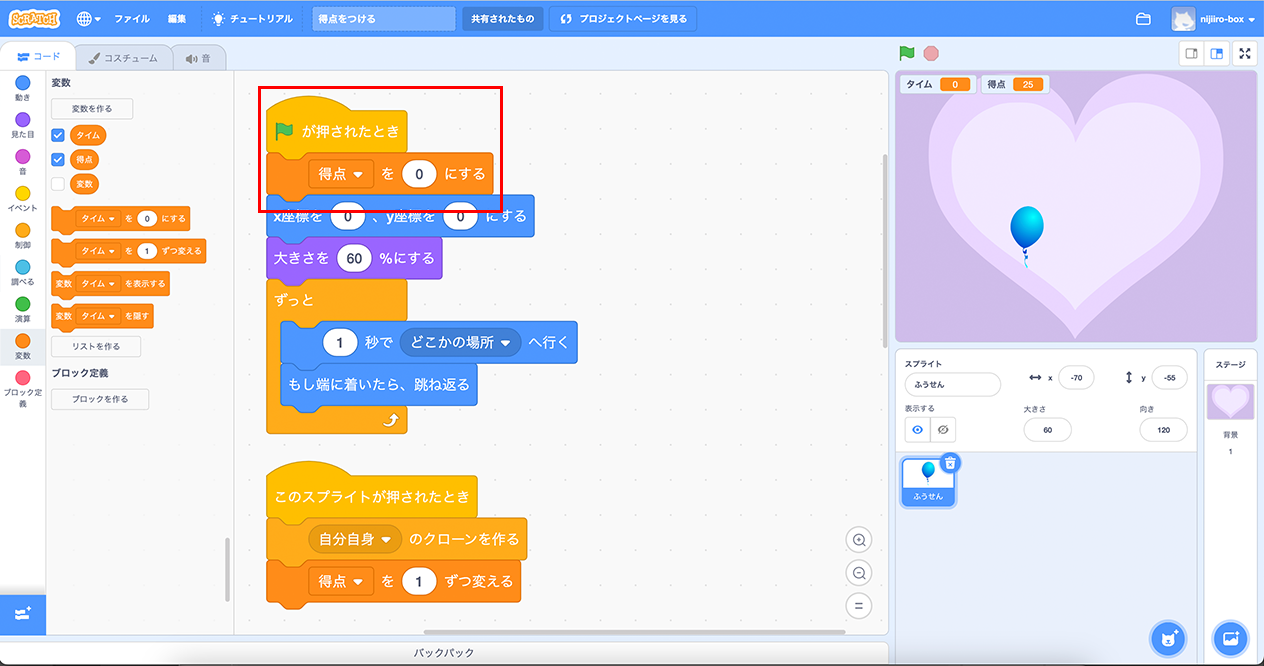This screenshot has width=1264, height=666.
Task: Open the language globe dropdown
Action: [x=88, y=19]
